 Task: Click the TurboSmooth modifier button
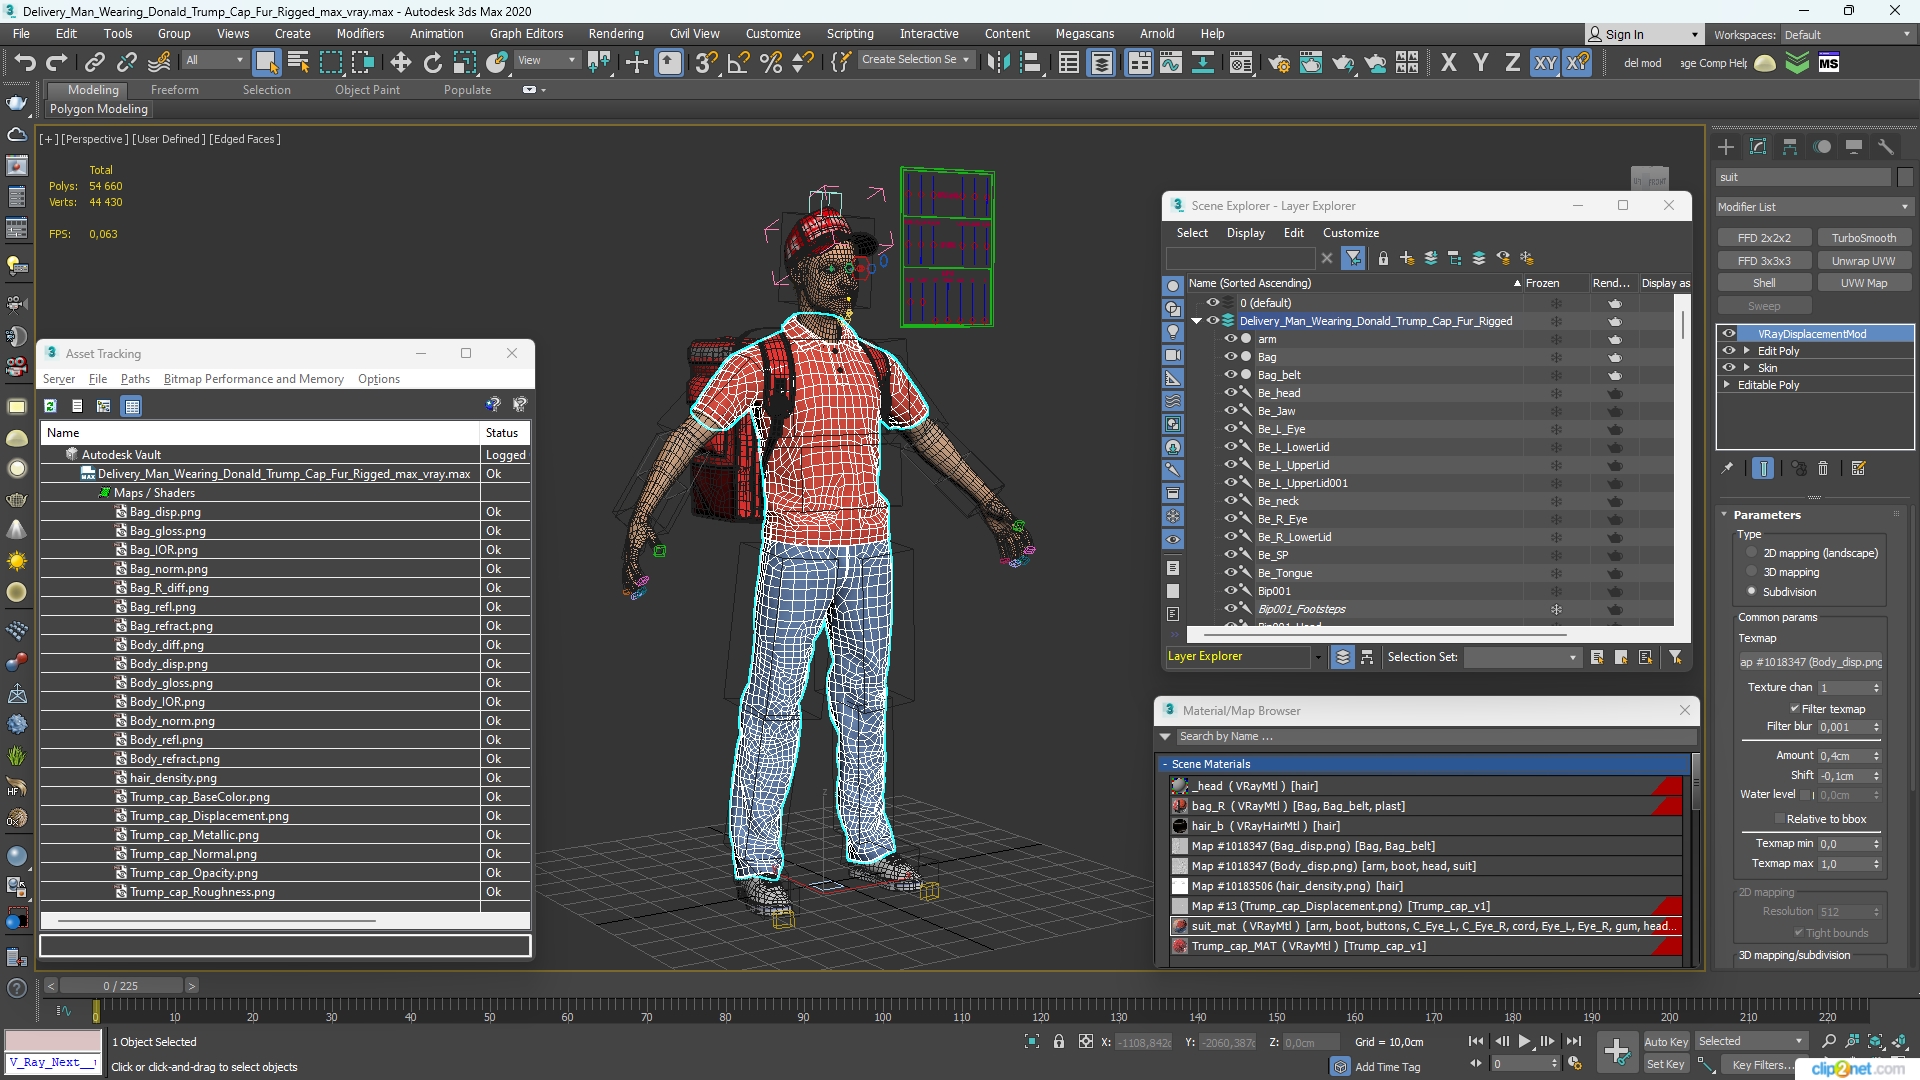(x=1863, y=238)
